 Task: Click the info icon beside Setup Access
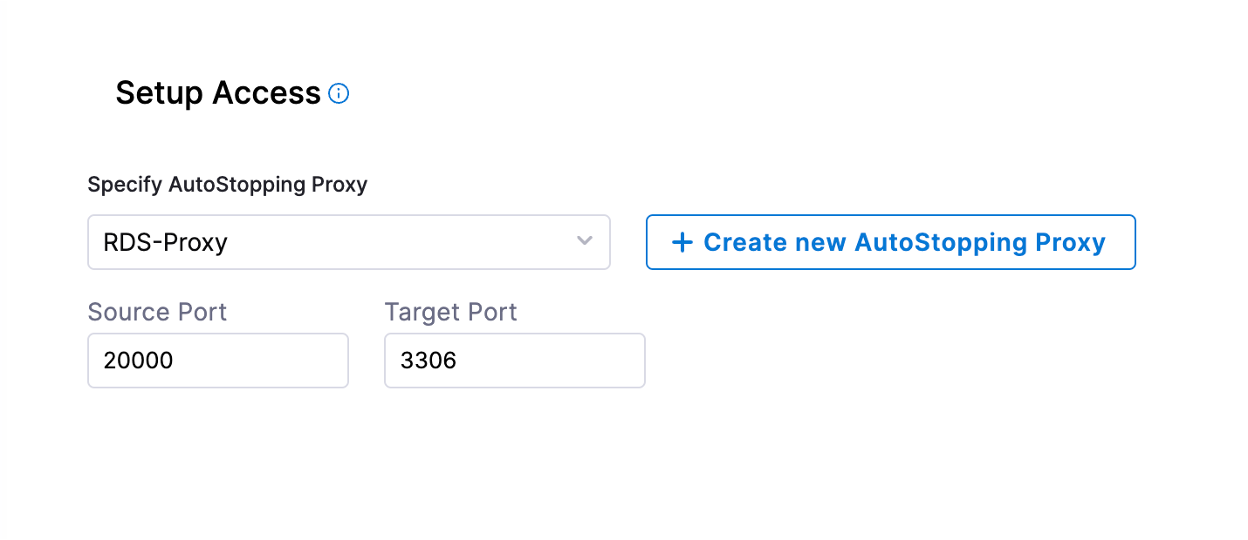tap(339, 94)
